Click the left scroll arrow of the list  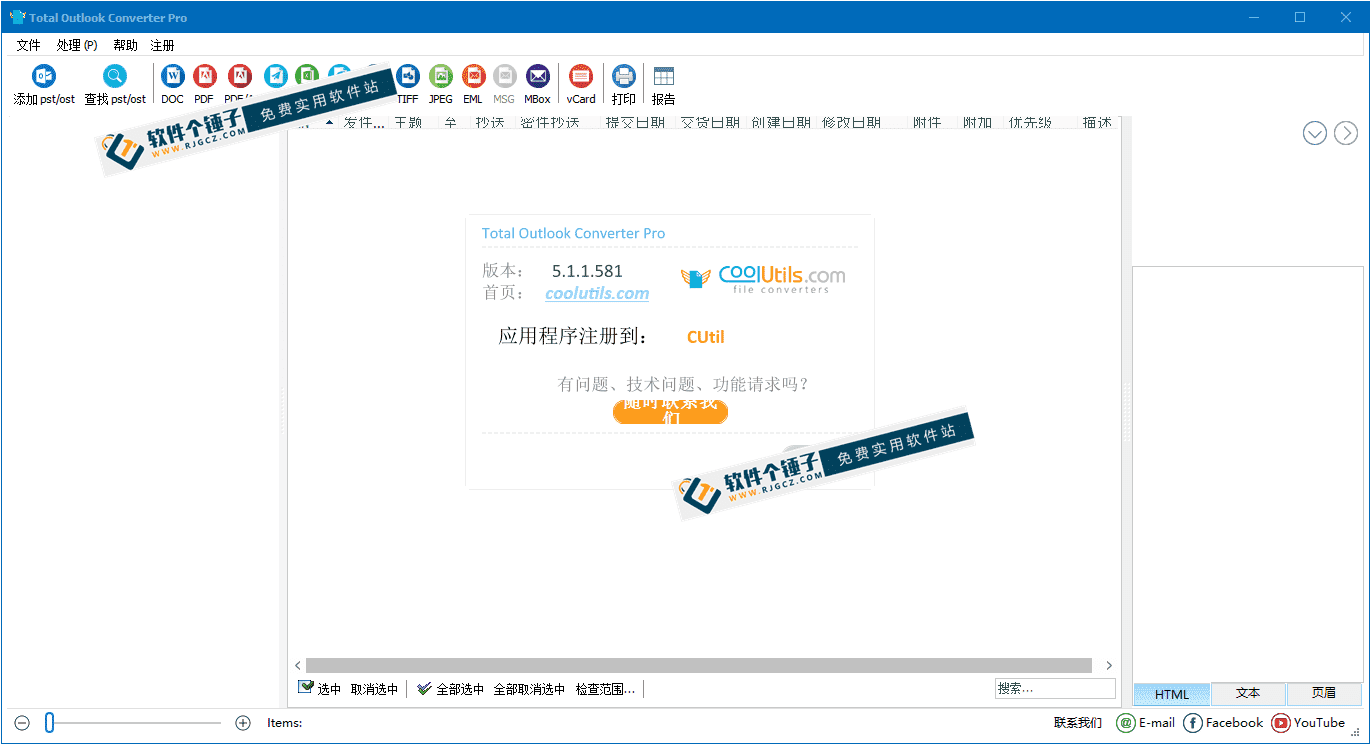pyautogui.click(x=297, y=665)
